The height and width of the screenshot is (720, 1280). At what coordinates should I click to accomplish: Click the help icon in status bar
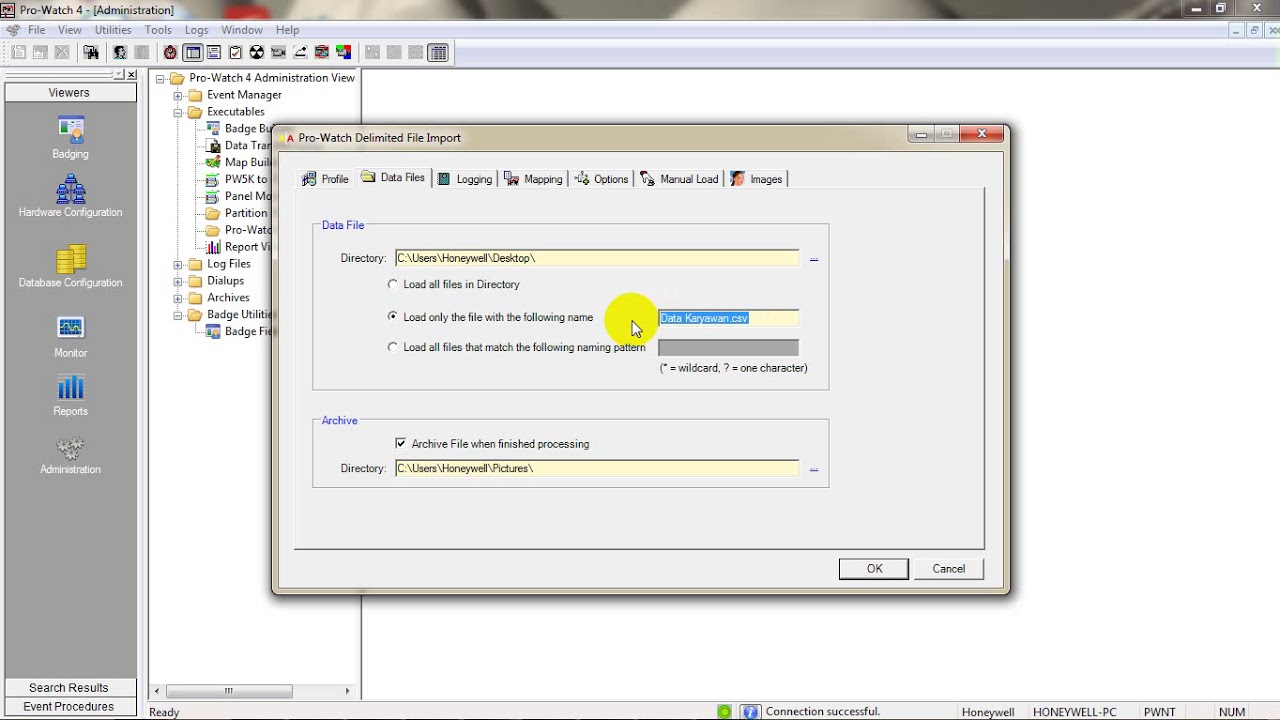pos(750,712)
